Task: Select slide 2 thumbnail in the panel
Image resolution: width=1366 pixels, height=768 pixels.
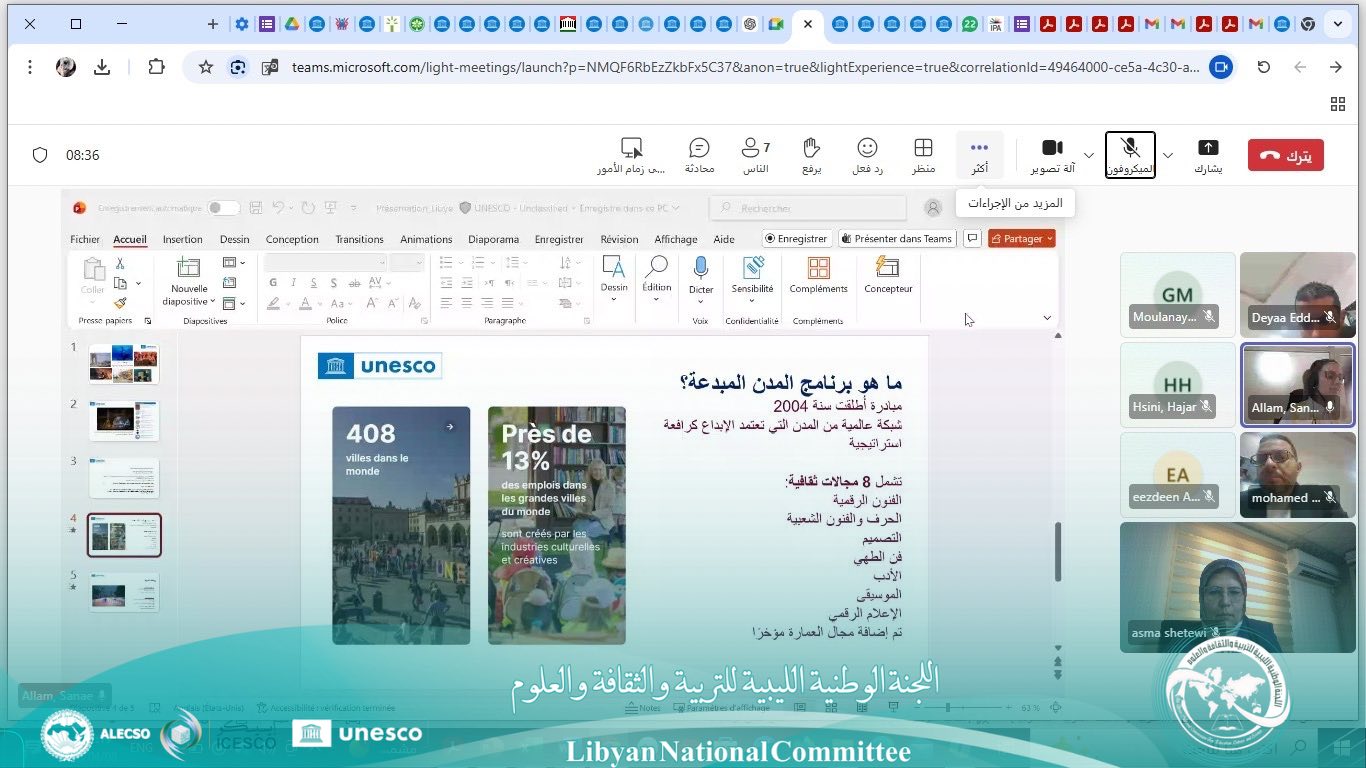Action: [123, 420]
